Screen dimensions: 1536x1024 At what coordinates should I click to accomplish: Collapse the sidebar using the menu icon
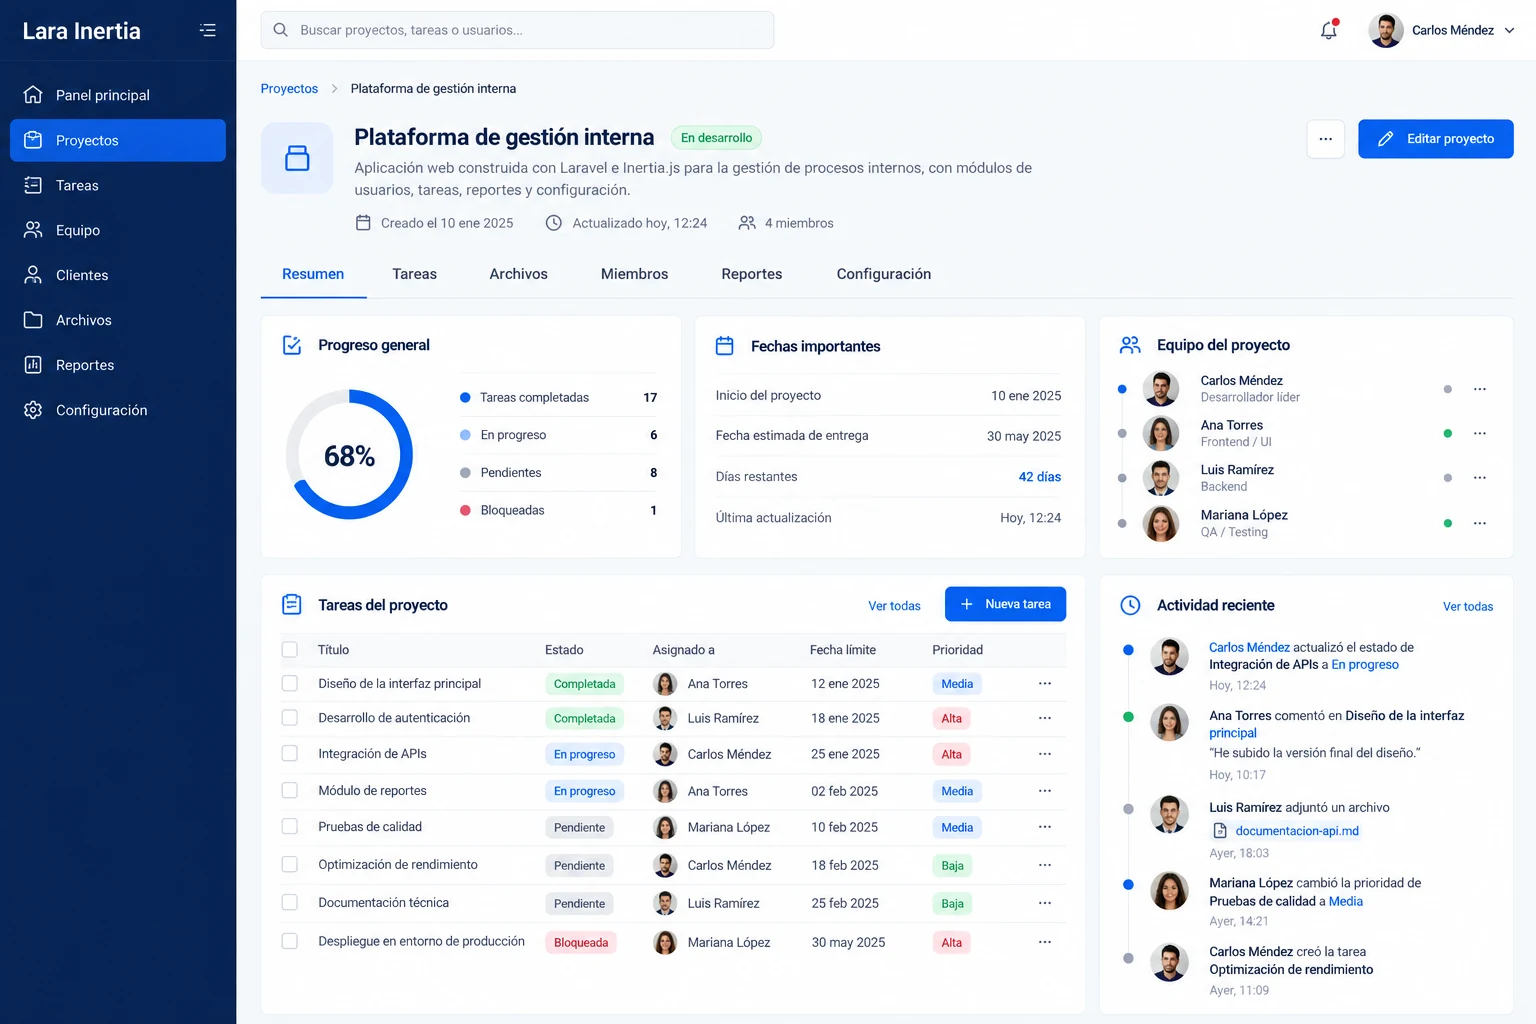tap(207, 30)
